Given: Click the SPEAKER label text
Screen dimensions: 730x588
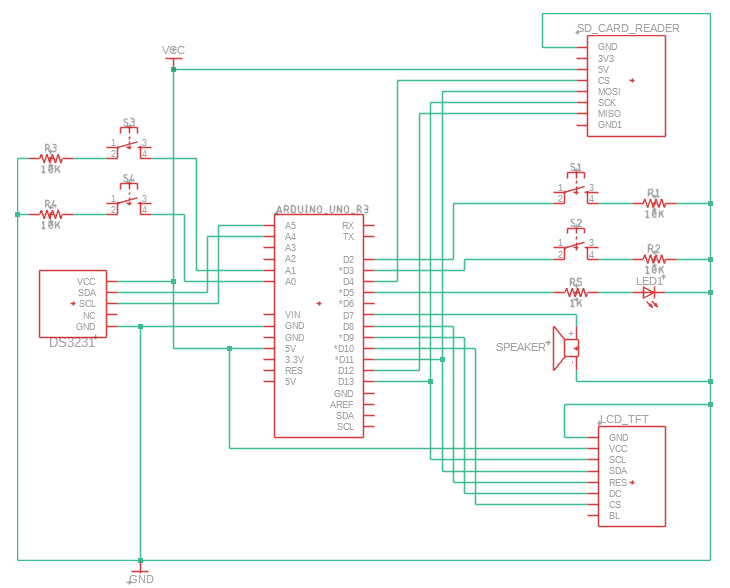Looking at the screenshot, I should click(520, 347).
